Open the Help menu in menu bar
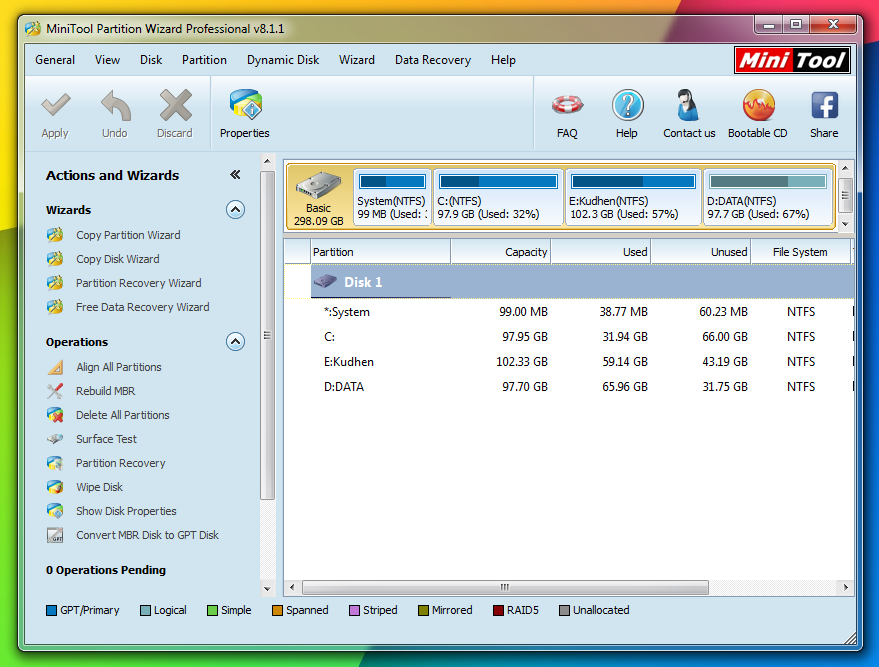879x667 pixels. click(503, 60)
